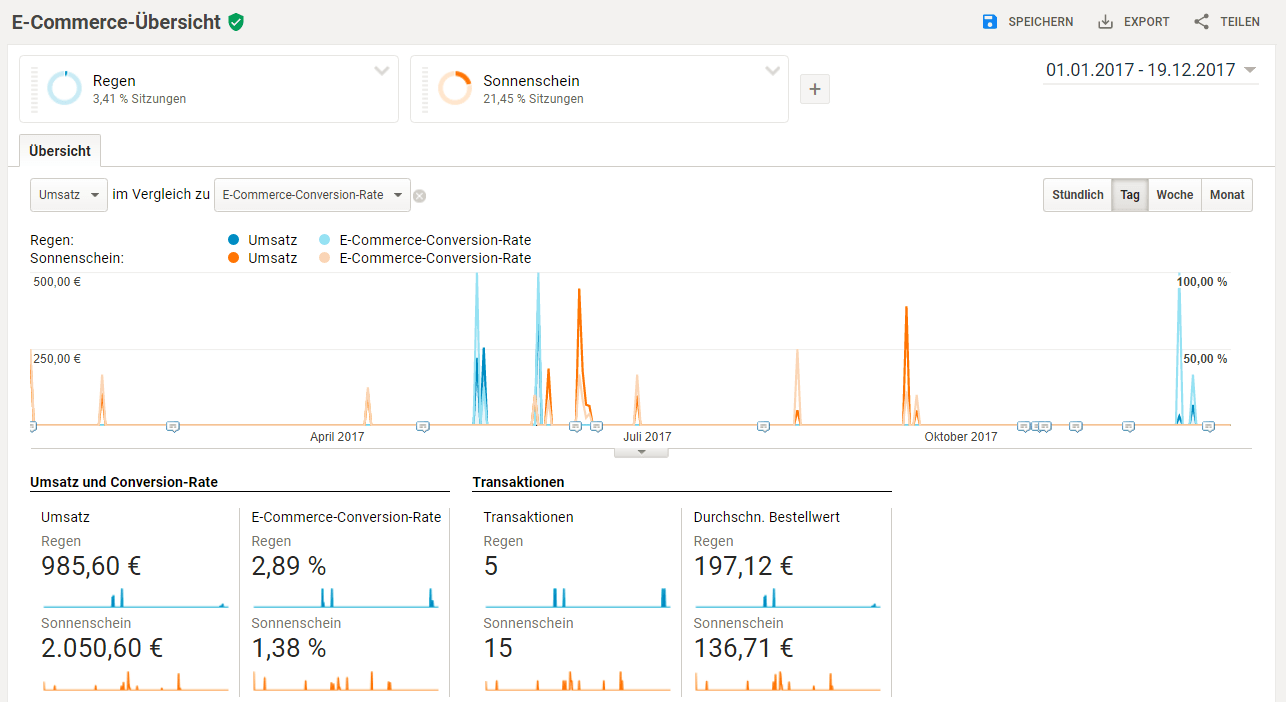The width and height of the screenshot is (1286, 702).
Task: Click annotation marker near April 2017
Action: point(422,427)
